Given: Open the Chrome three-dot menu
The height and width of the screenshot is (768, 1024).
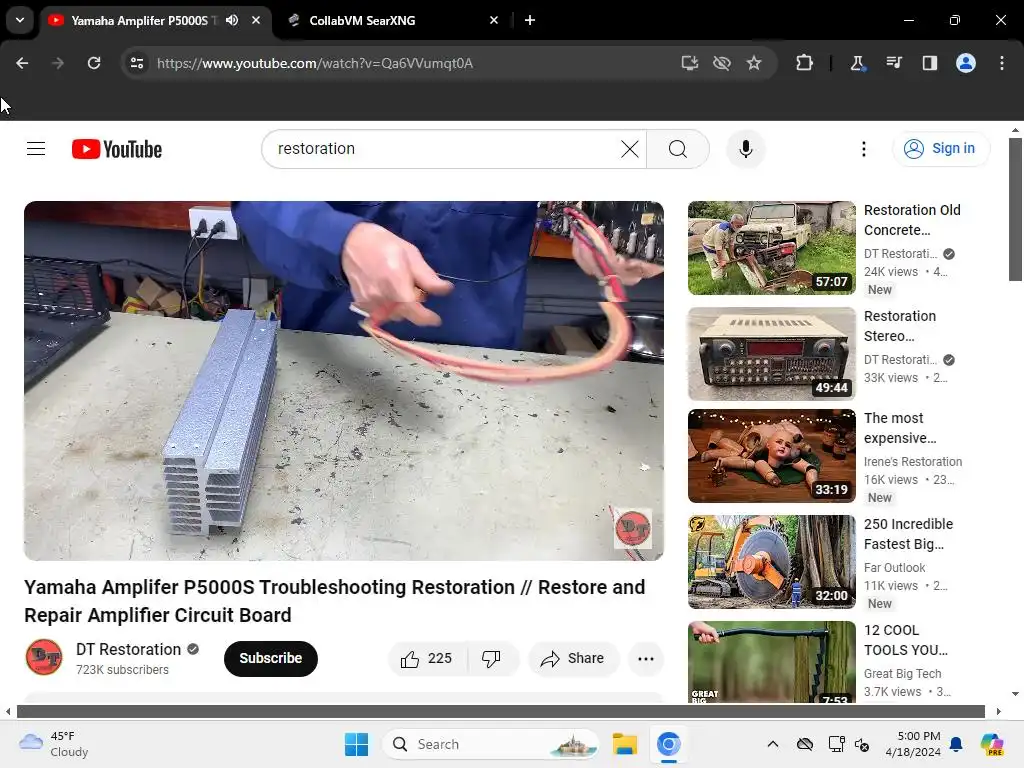Looking at the screenshot, I should [1002, 63].
